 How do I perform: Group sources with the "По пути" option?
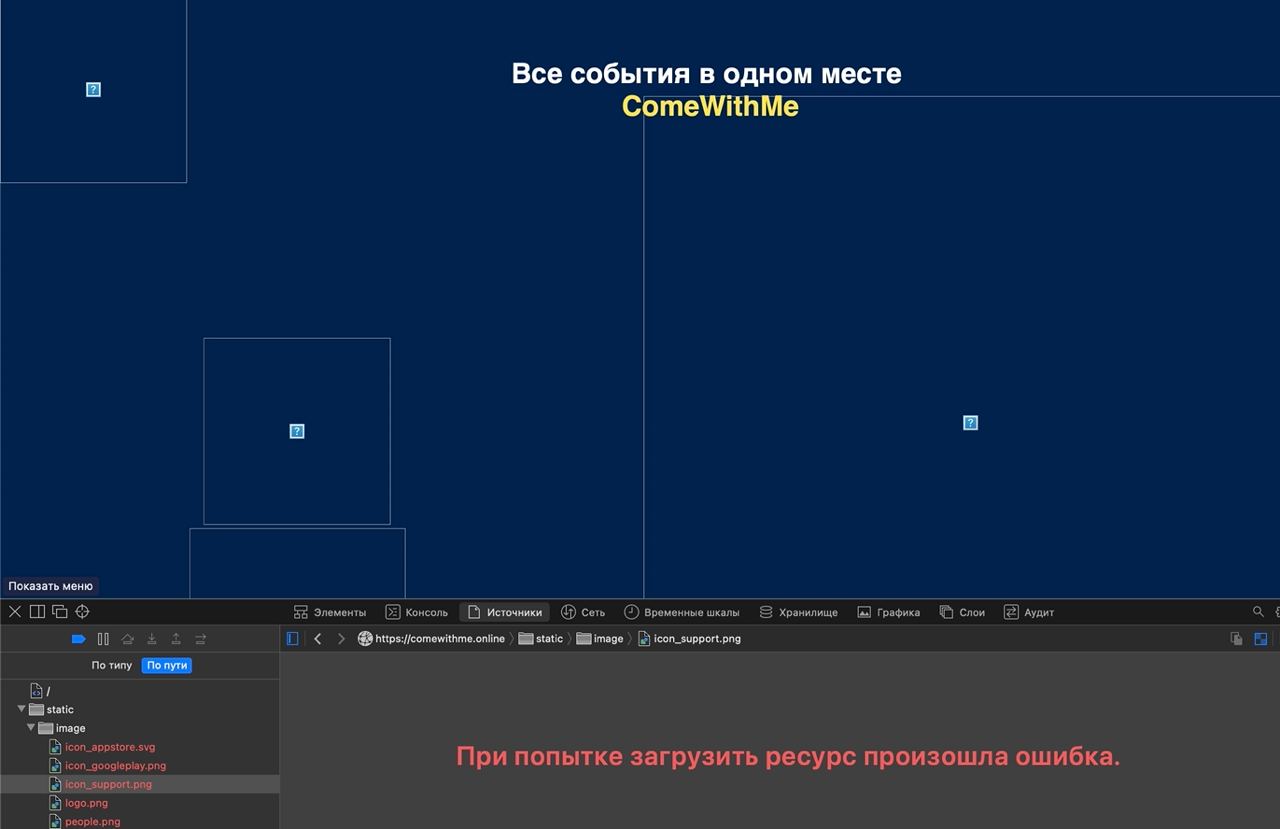[166, 665]
